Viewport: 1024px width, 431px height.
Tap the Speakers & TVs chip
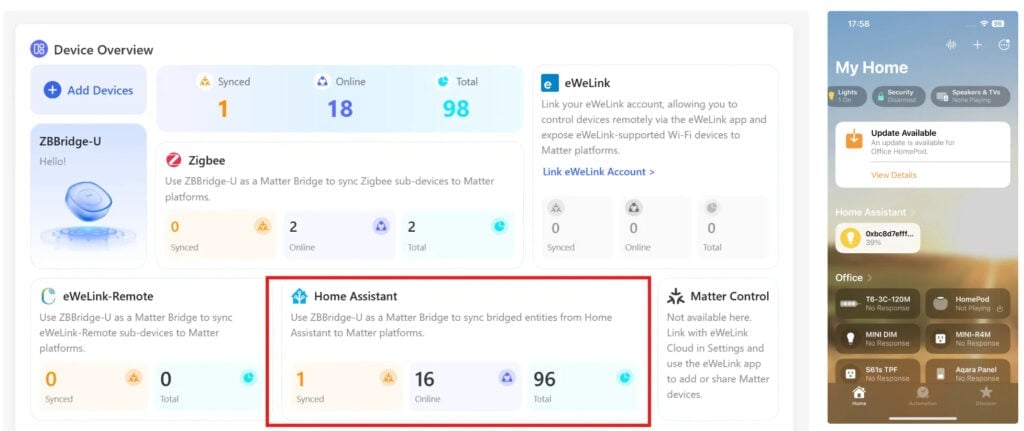click(970, 96)
